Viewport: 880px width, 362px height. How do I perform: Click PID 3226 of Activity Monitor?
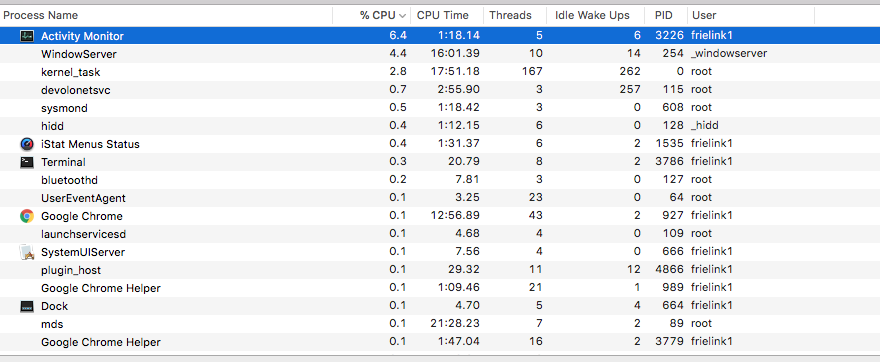(x=670, y=36)
